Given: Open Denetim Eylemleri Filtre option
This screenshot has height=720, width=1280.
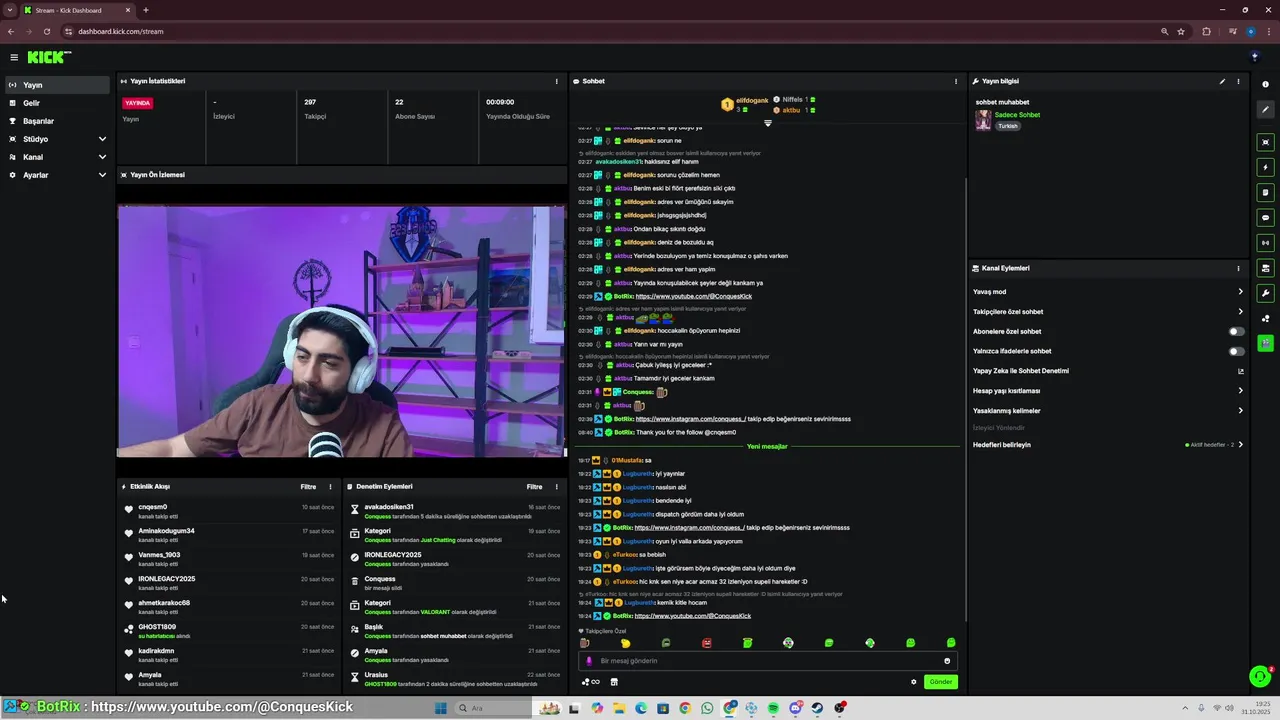Looking at the screenshot, I should coord(535,487).
